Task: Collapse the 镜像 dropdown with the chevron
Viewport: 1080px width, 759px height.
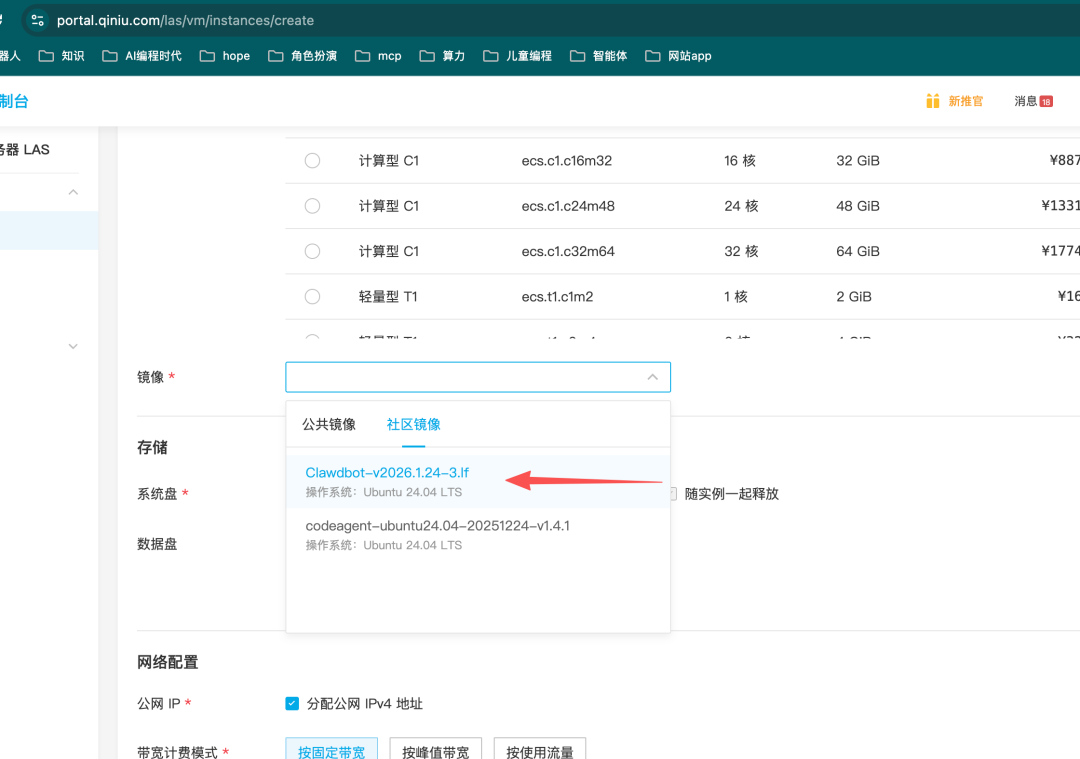Action: (x=652, y=377)
